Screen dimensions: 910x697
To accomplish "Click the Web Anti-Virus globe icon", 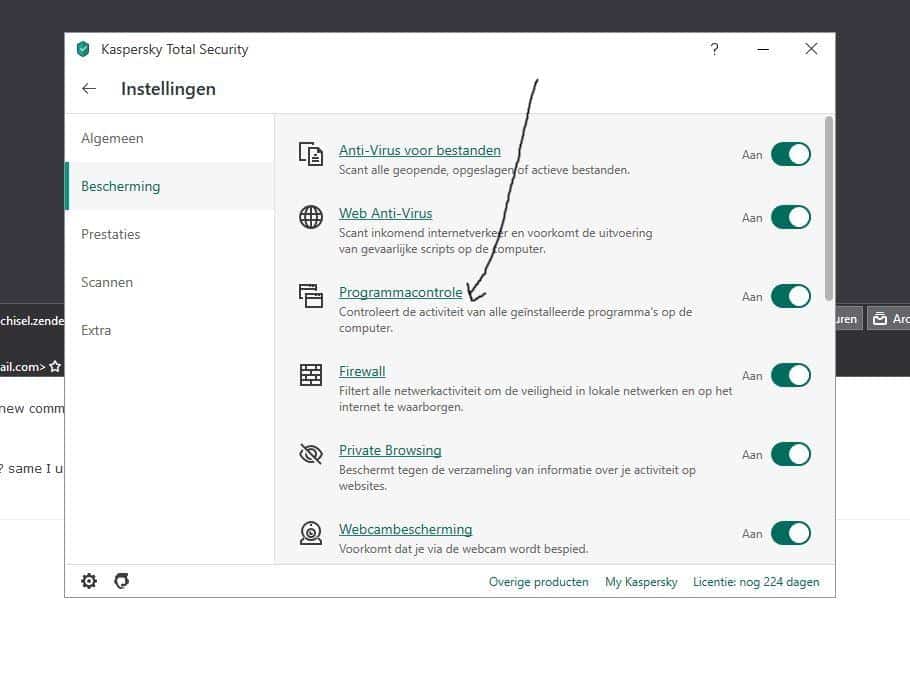I will pyautogui.click(x=311, y=217).
